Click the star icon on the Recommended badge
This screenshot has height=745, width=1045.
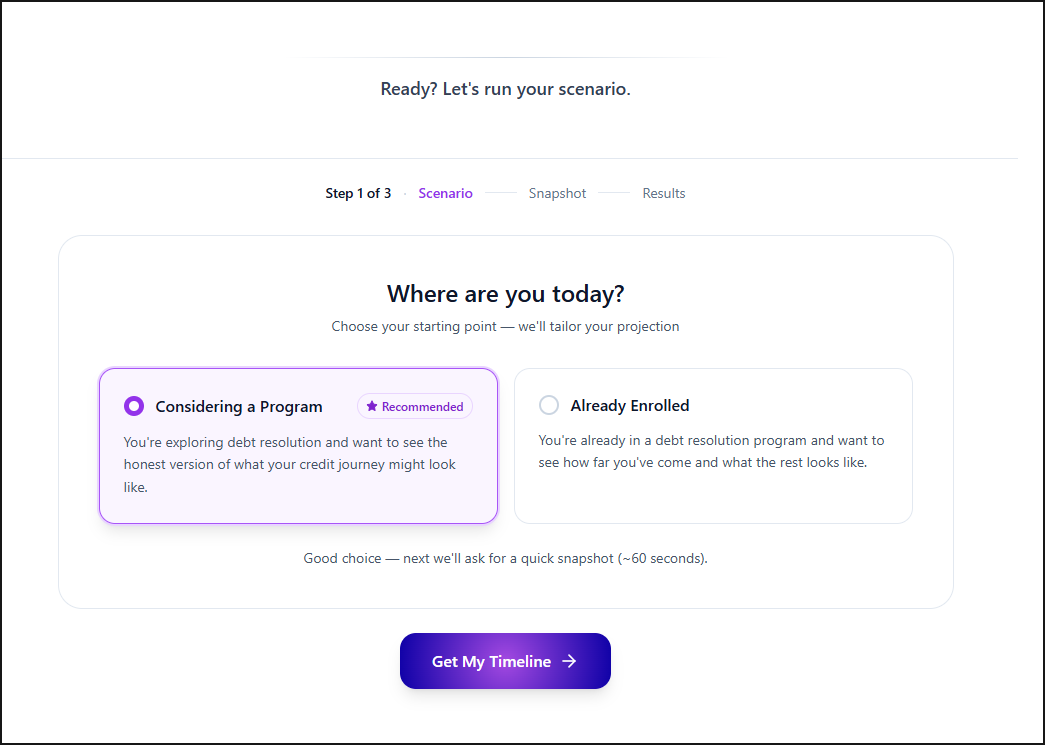click(372, 406)
